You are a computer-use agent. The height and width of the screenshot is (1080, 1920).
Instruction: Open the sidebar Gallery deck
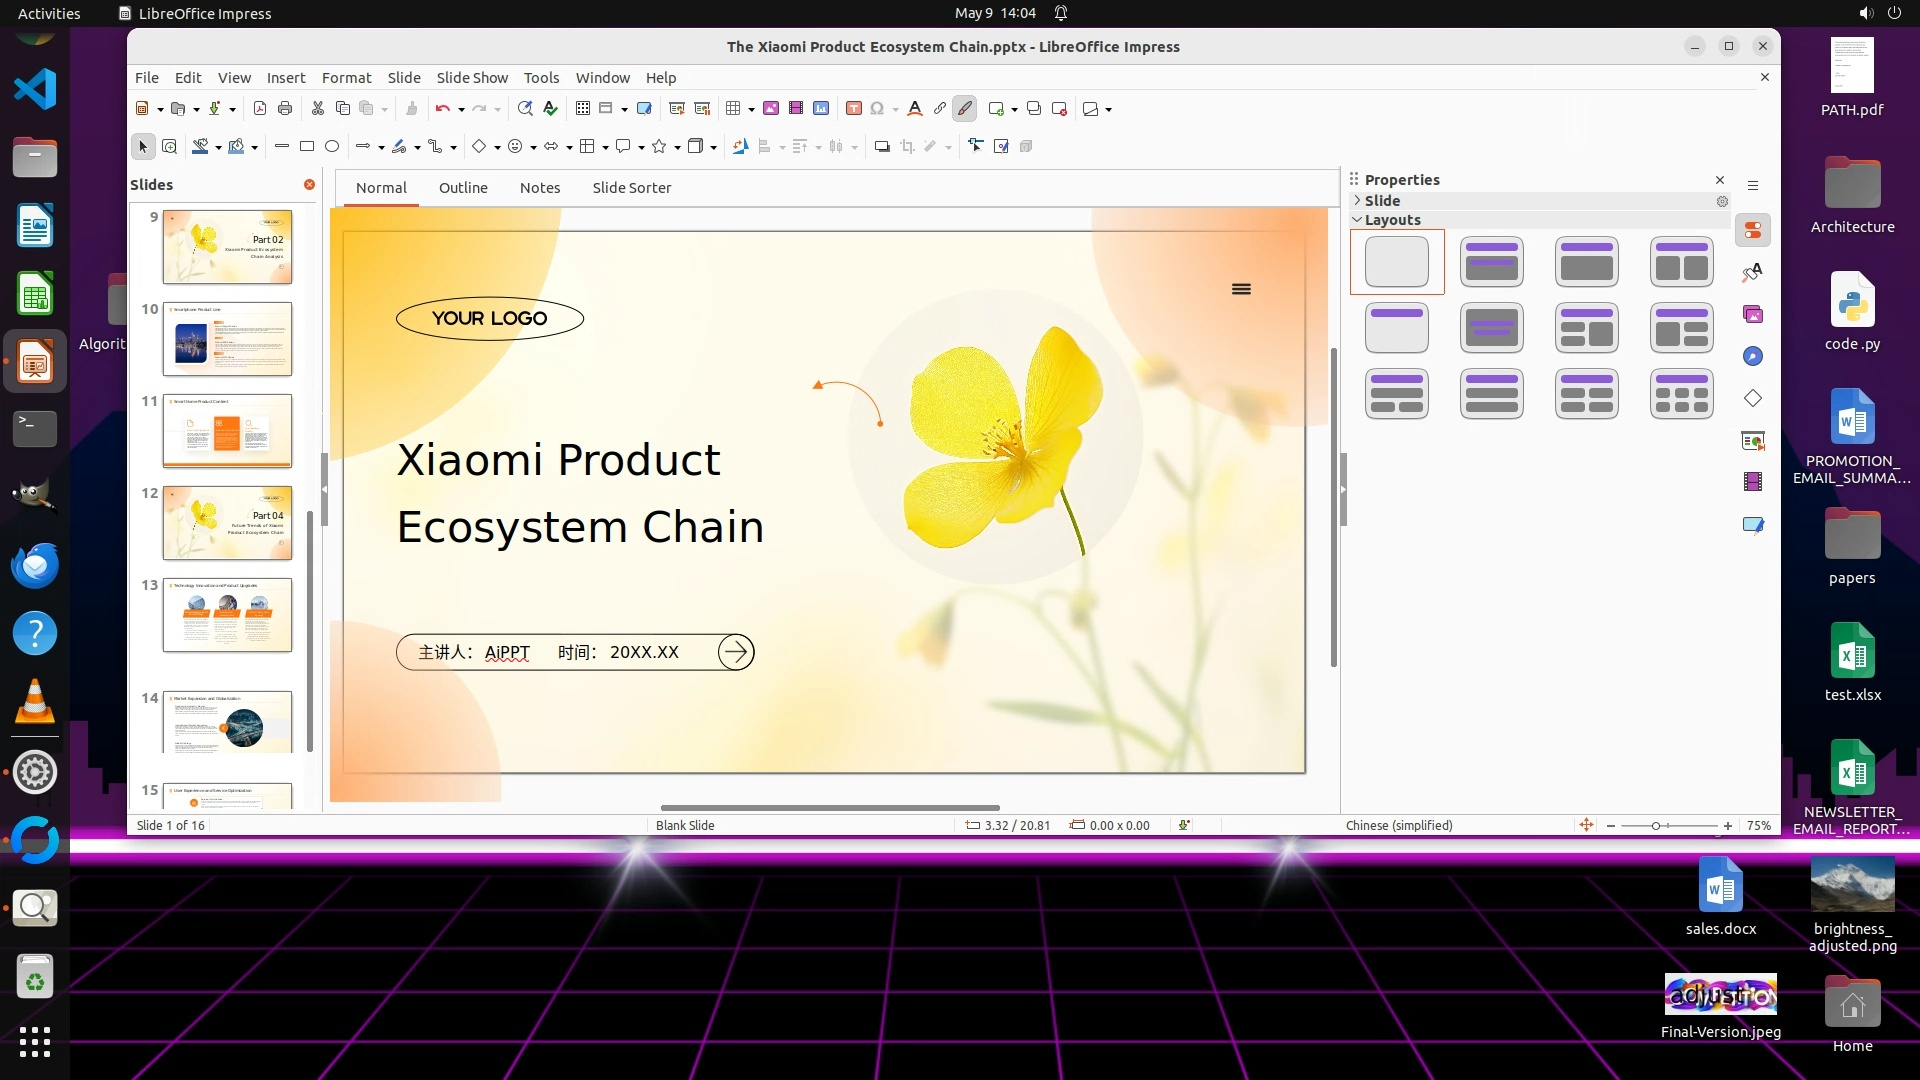click(1753, 314)
